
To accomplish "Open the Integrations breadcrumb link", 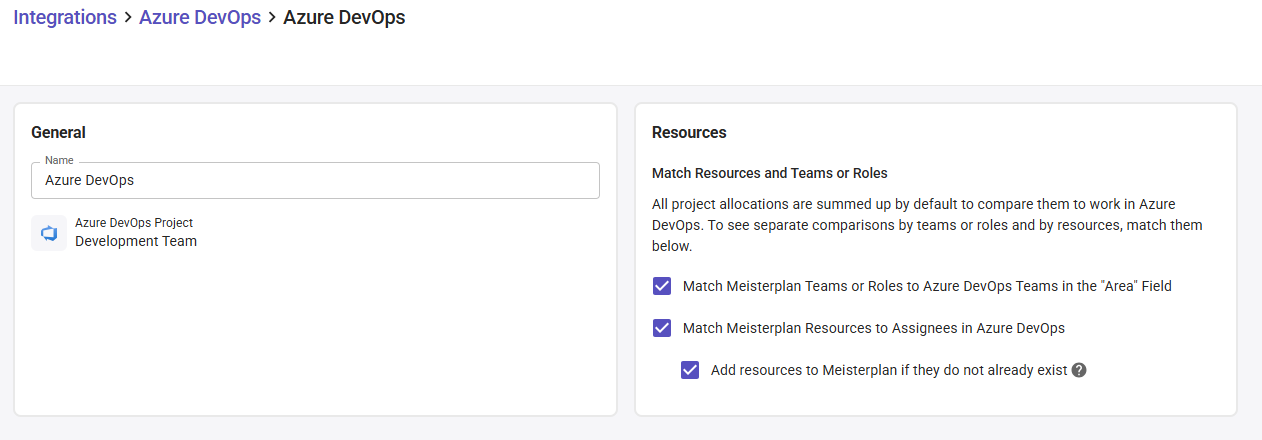I will click(x=65, y=18).
